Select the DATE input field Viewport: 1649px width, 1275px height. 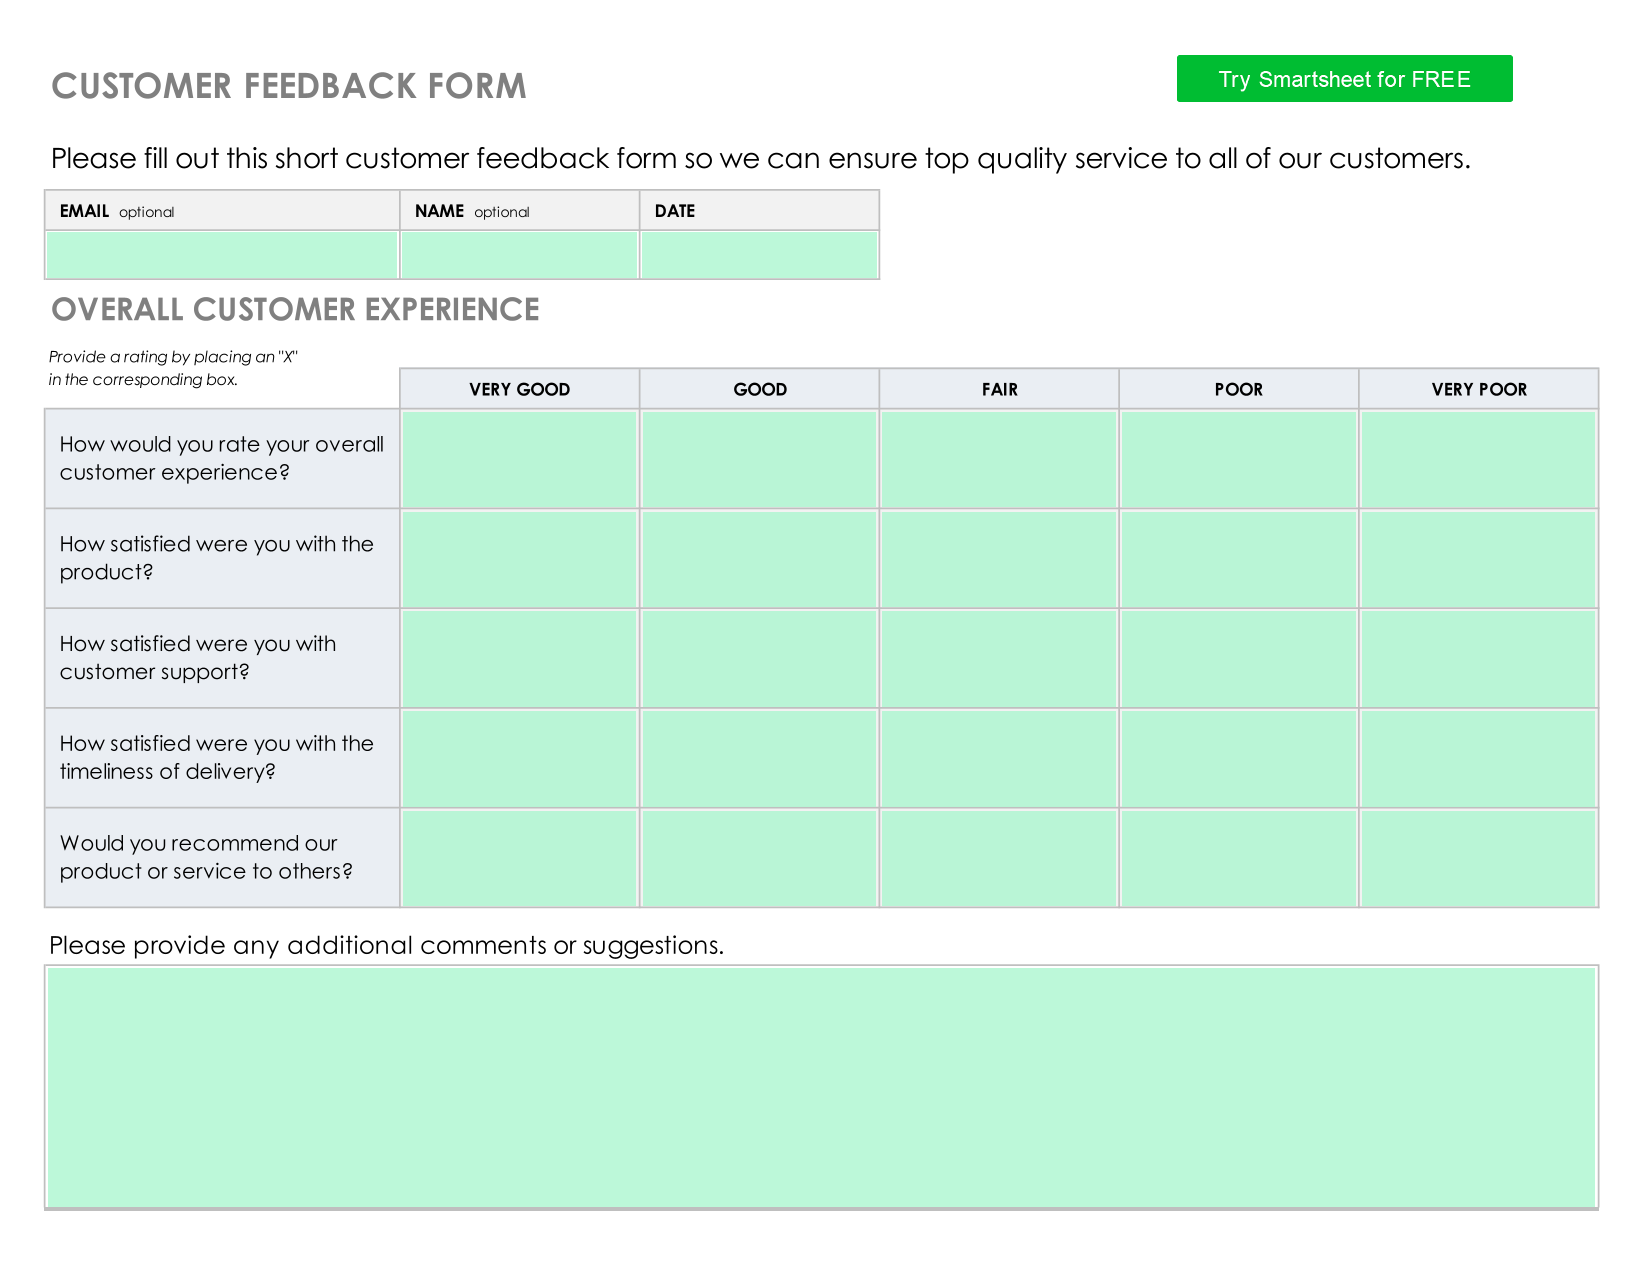tap(759, 255)
